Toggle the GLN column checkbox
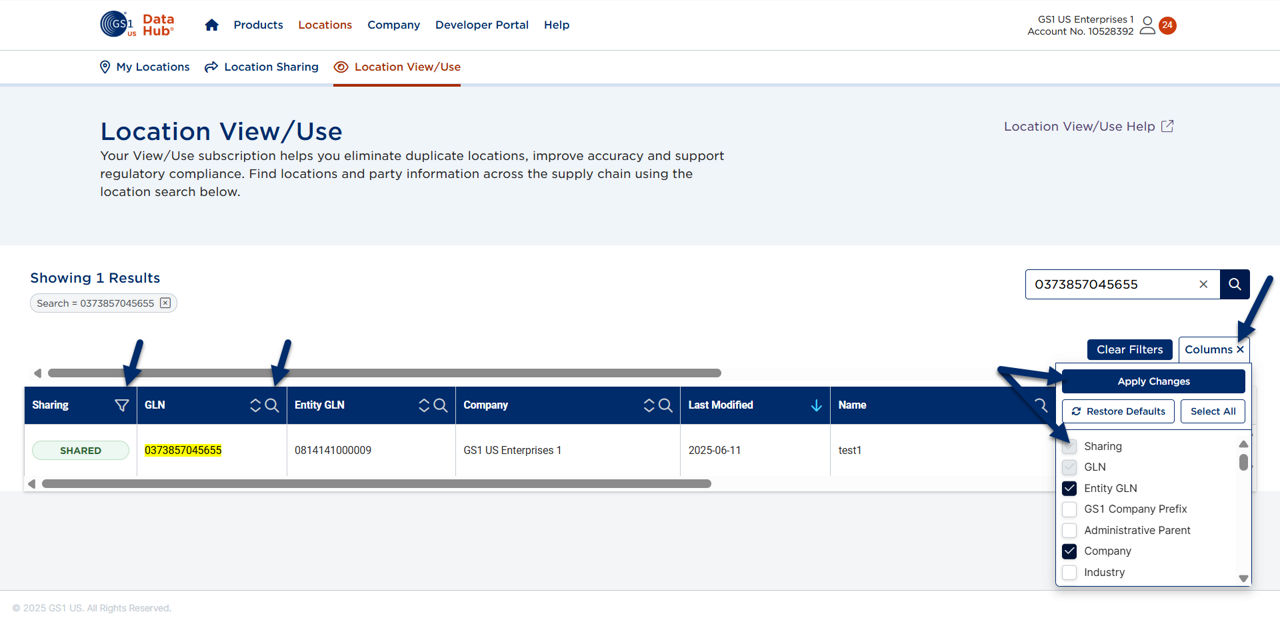 coord(1069,467)
